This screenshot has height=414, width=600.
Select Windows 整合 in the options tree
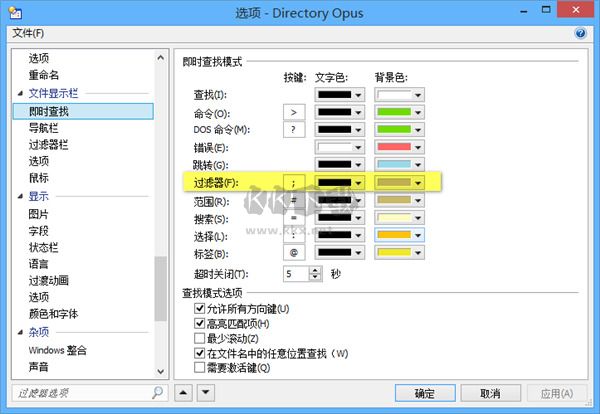tap(57, 350)
